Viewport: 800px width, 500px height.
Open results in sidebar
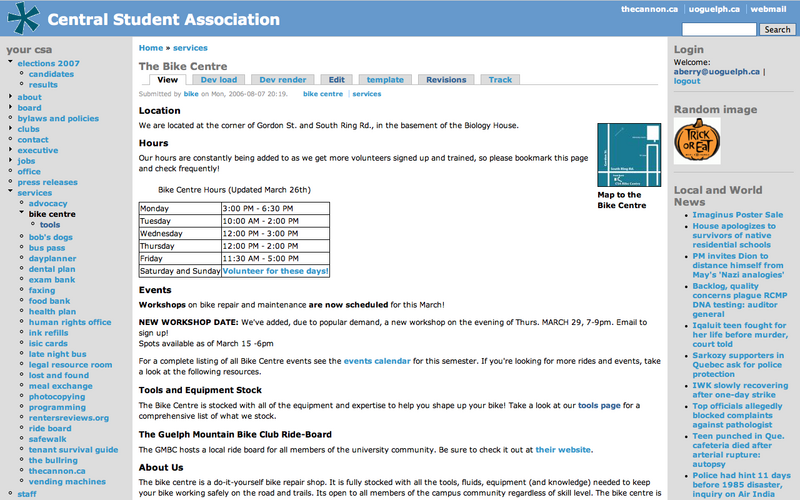pyautogui.click(x=43, y=85)
